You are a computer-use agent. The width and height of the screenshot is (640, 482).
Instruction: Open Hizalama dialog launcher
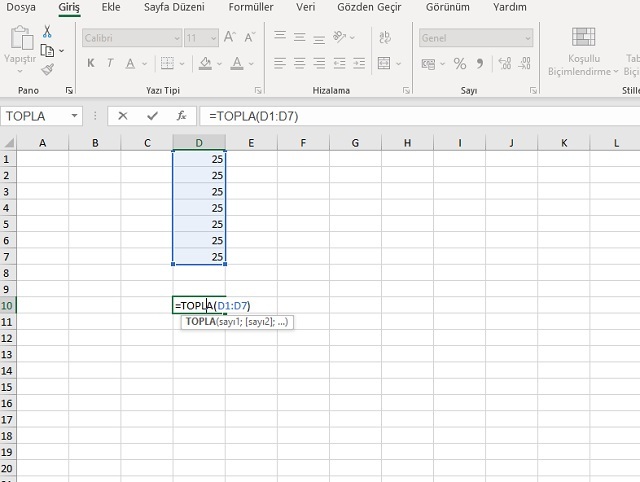(406, 91)
